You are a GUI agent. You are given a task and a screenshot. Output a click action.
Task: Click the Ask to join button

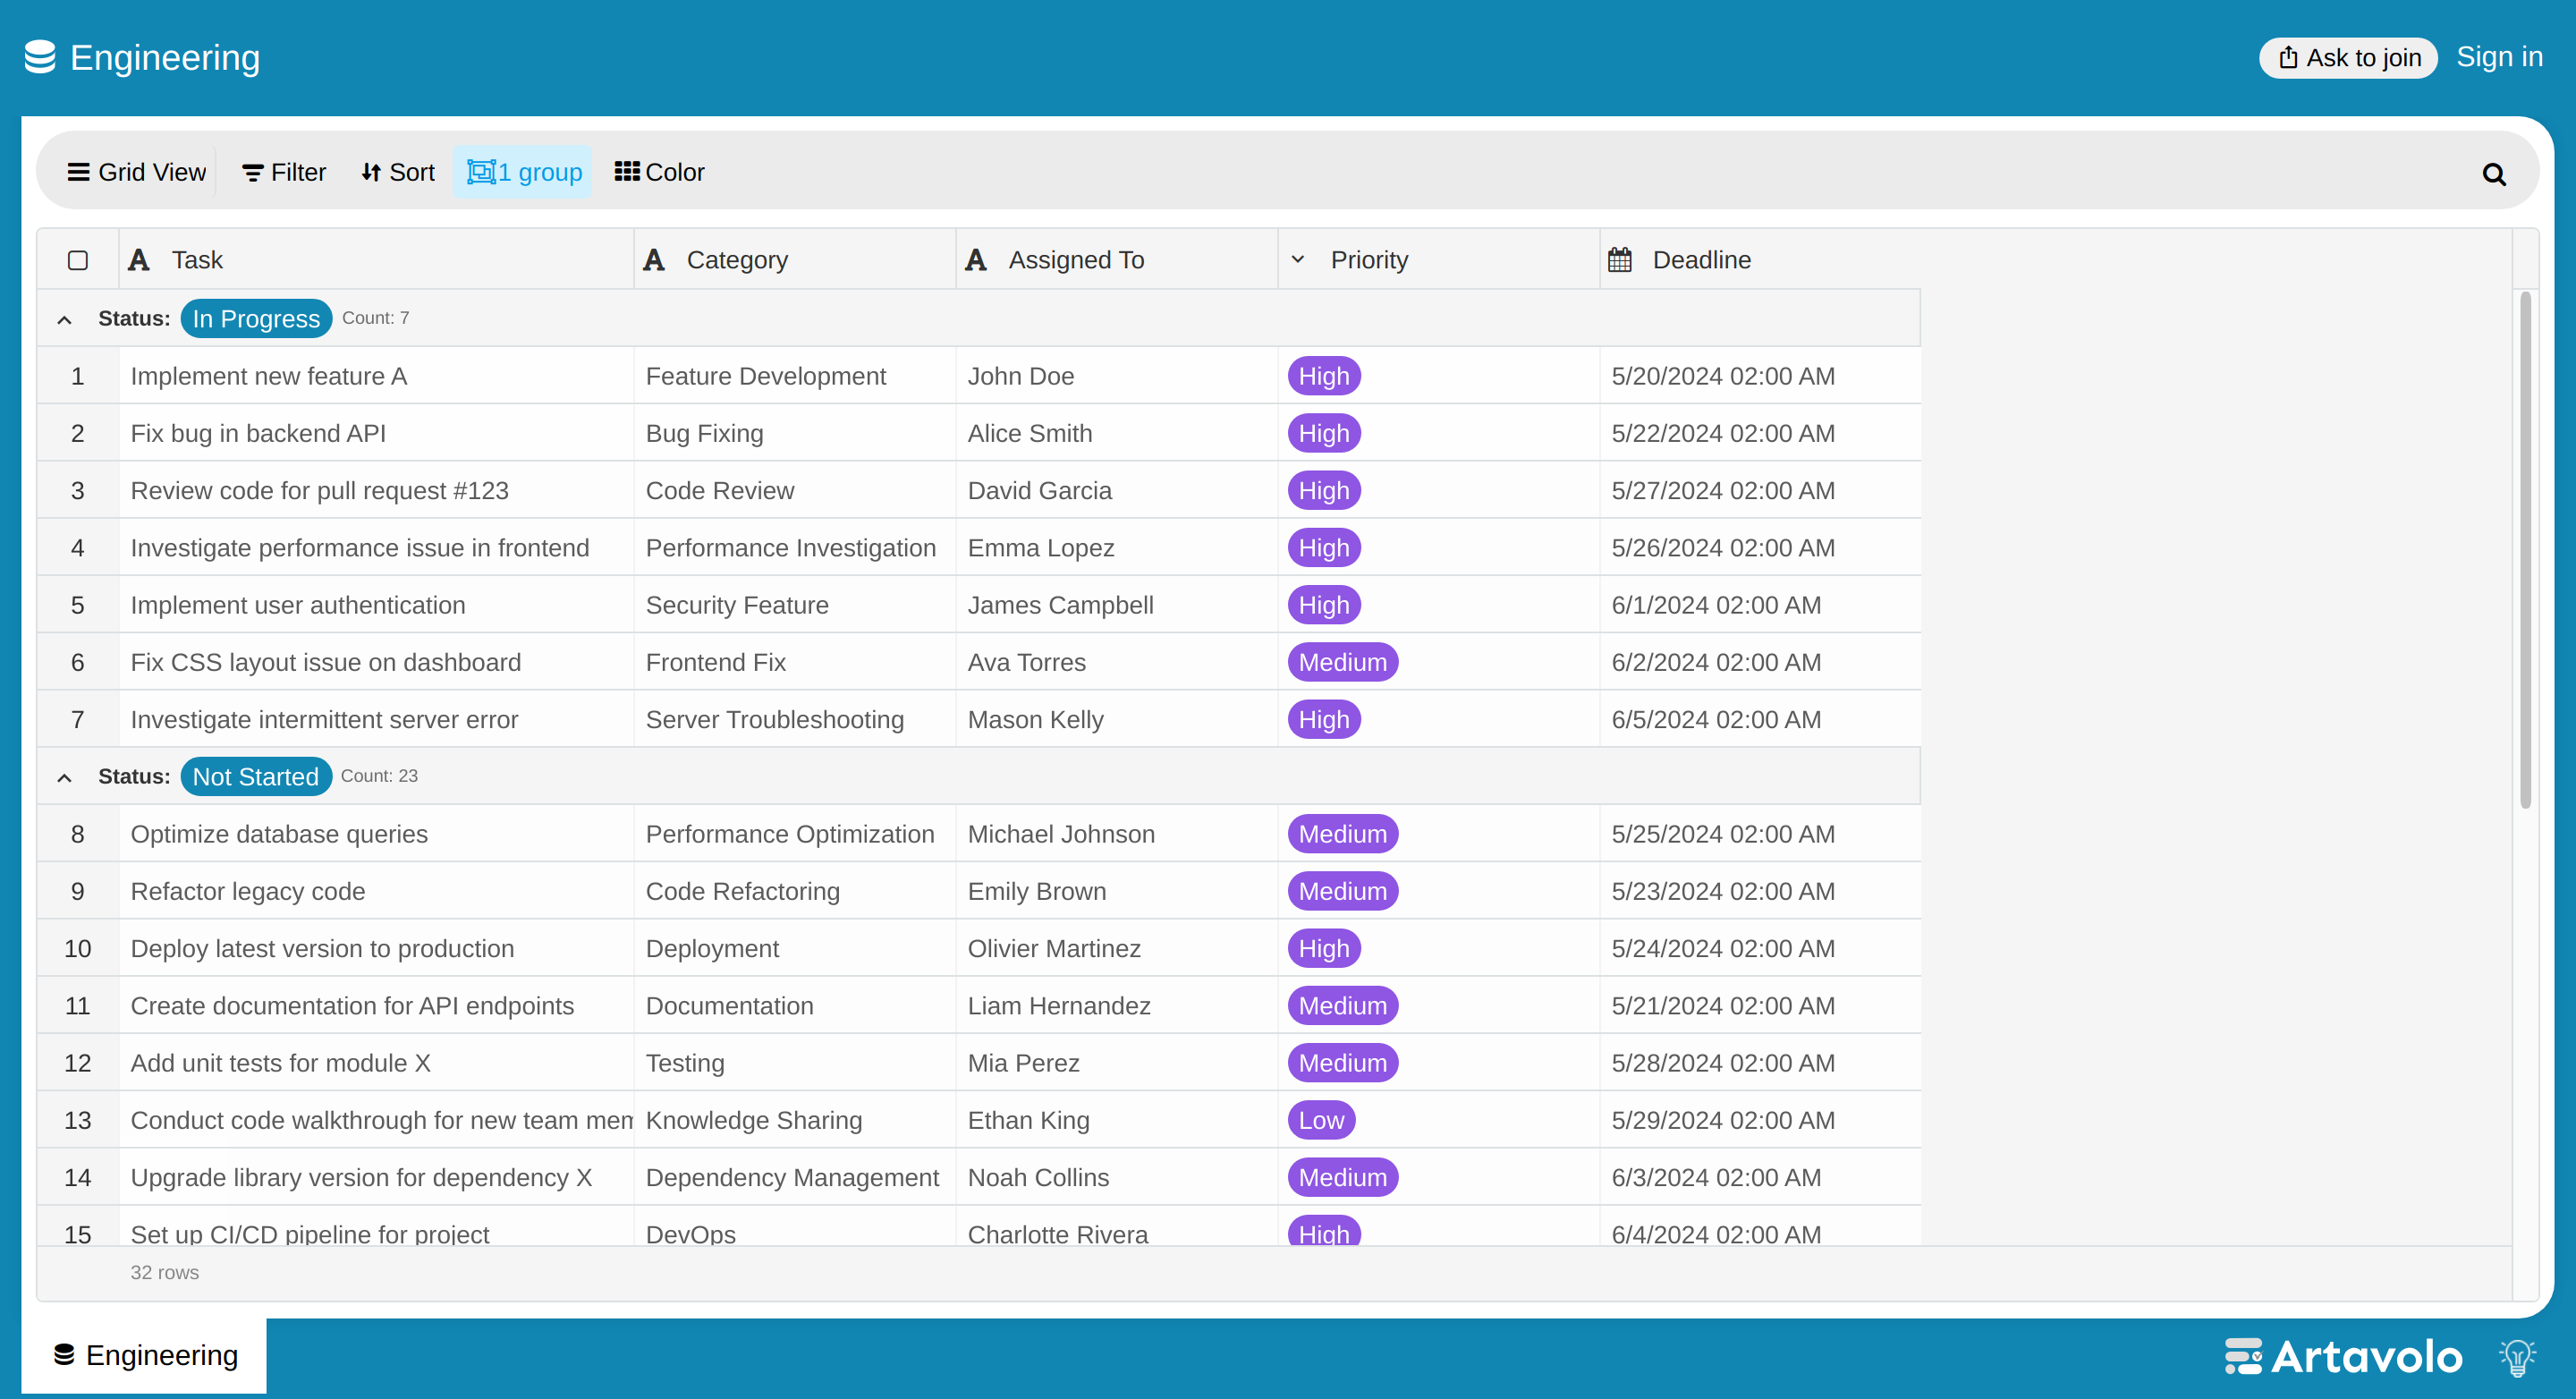coord(2348,58)
